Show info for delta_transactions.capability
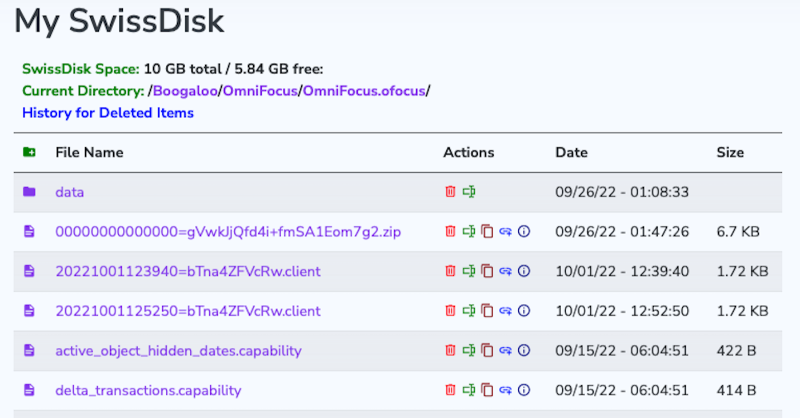Screen dimensions: 800x418 pyautogui.click(x=523, y=390)
